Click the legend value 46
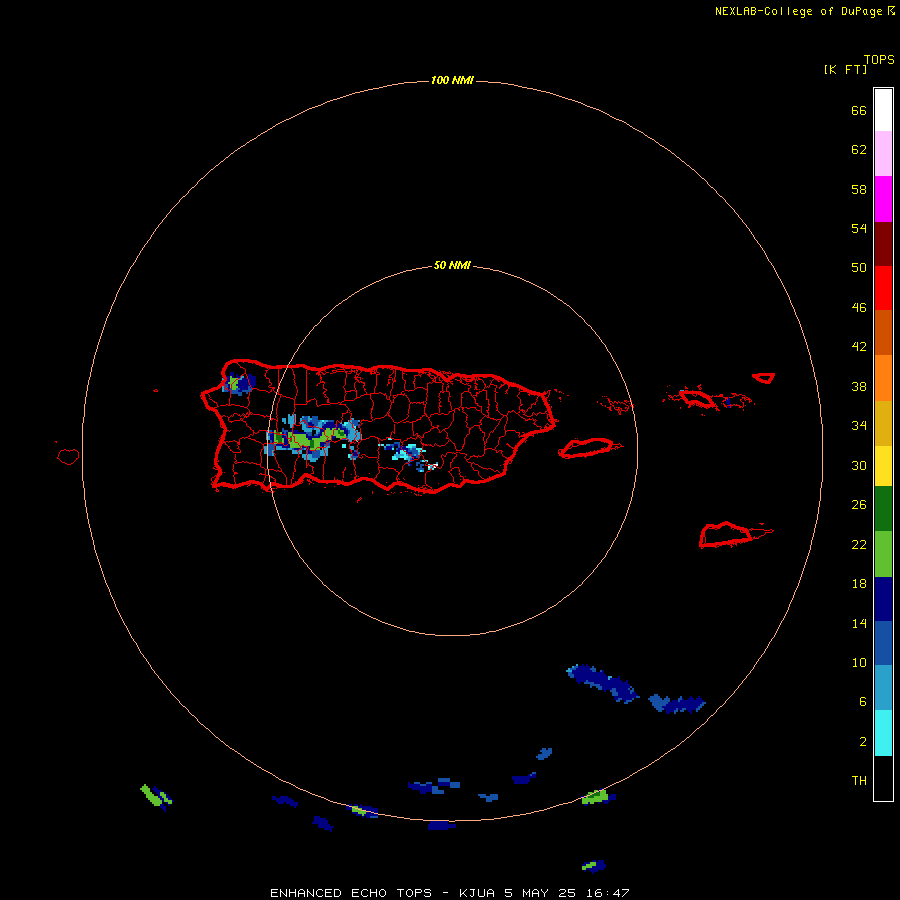Screen dimensions: 900x900 (859, 308)
